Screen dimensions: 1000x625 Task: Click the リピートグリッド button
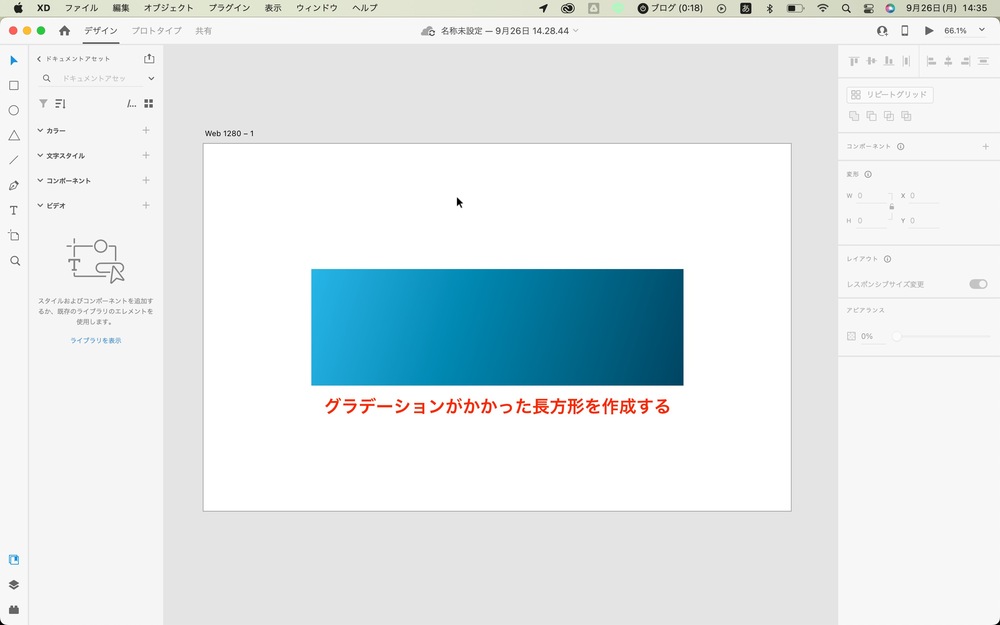890,94
